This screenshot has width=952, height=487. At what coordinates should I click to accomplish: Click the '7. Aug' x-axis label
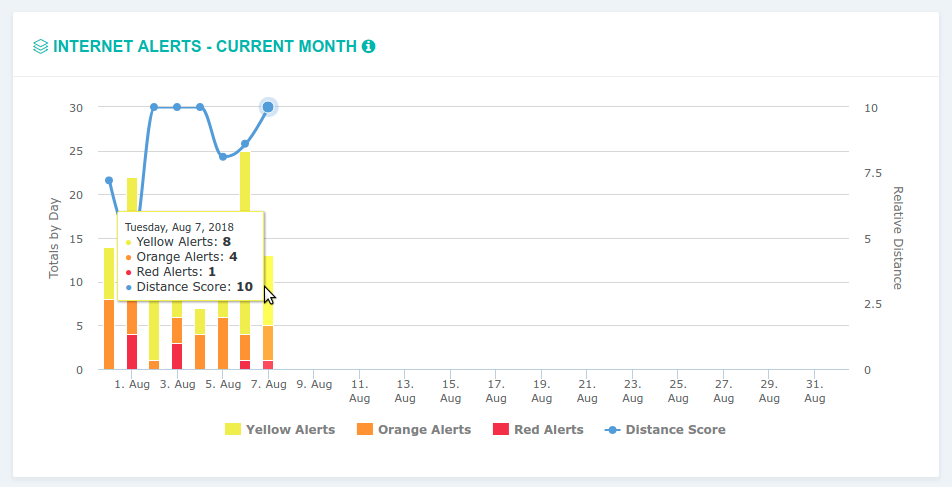click(268, 384)
